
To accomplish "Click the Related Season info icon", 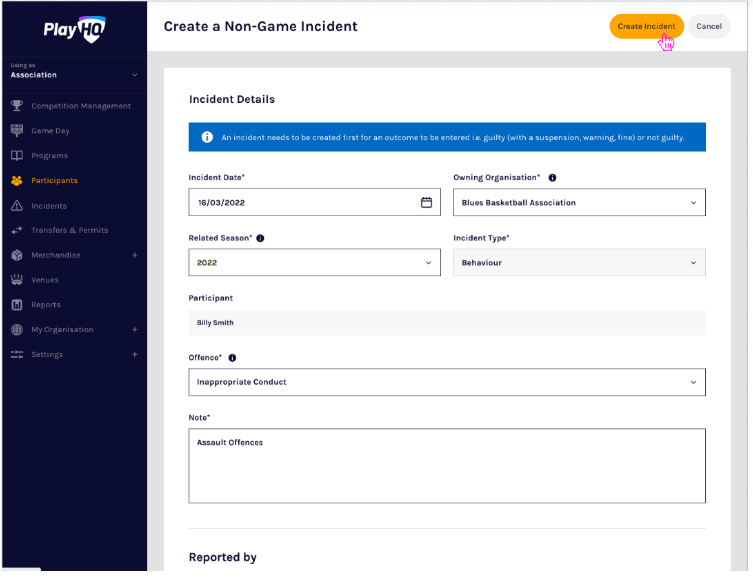I will (260, 238).
